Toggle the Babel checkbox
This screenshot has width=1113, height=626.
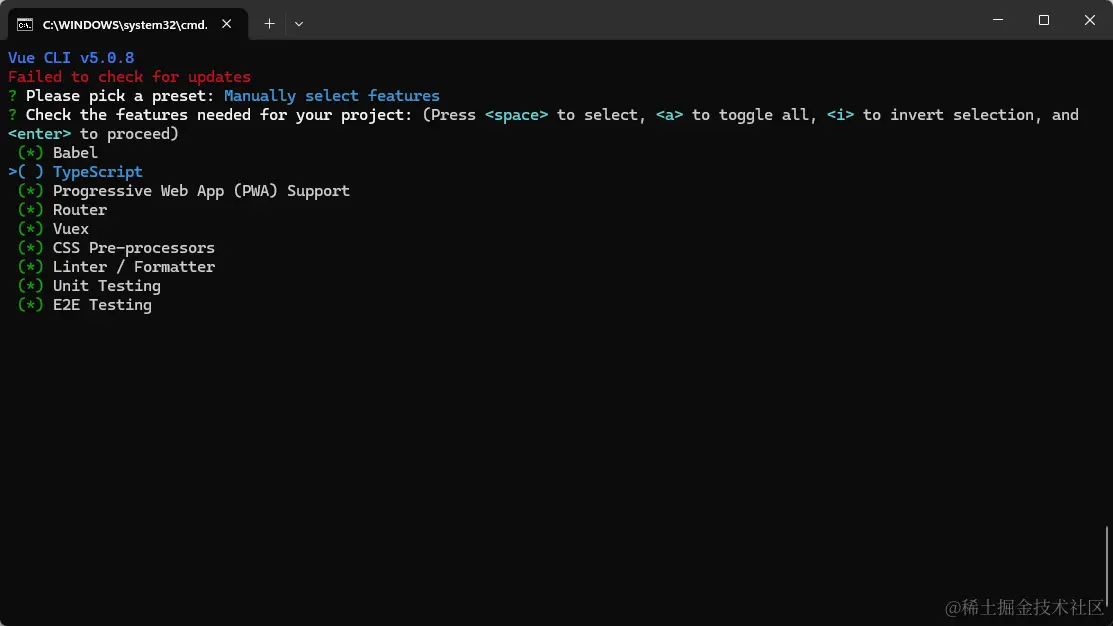31,153
